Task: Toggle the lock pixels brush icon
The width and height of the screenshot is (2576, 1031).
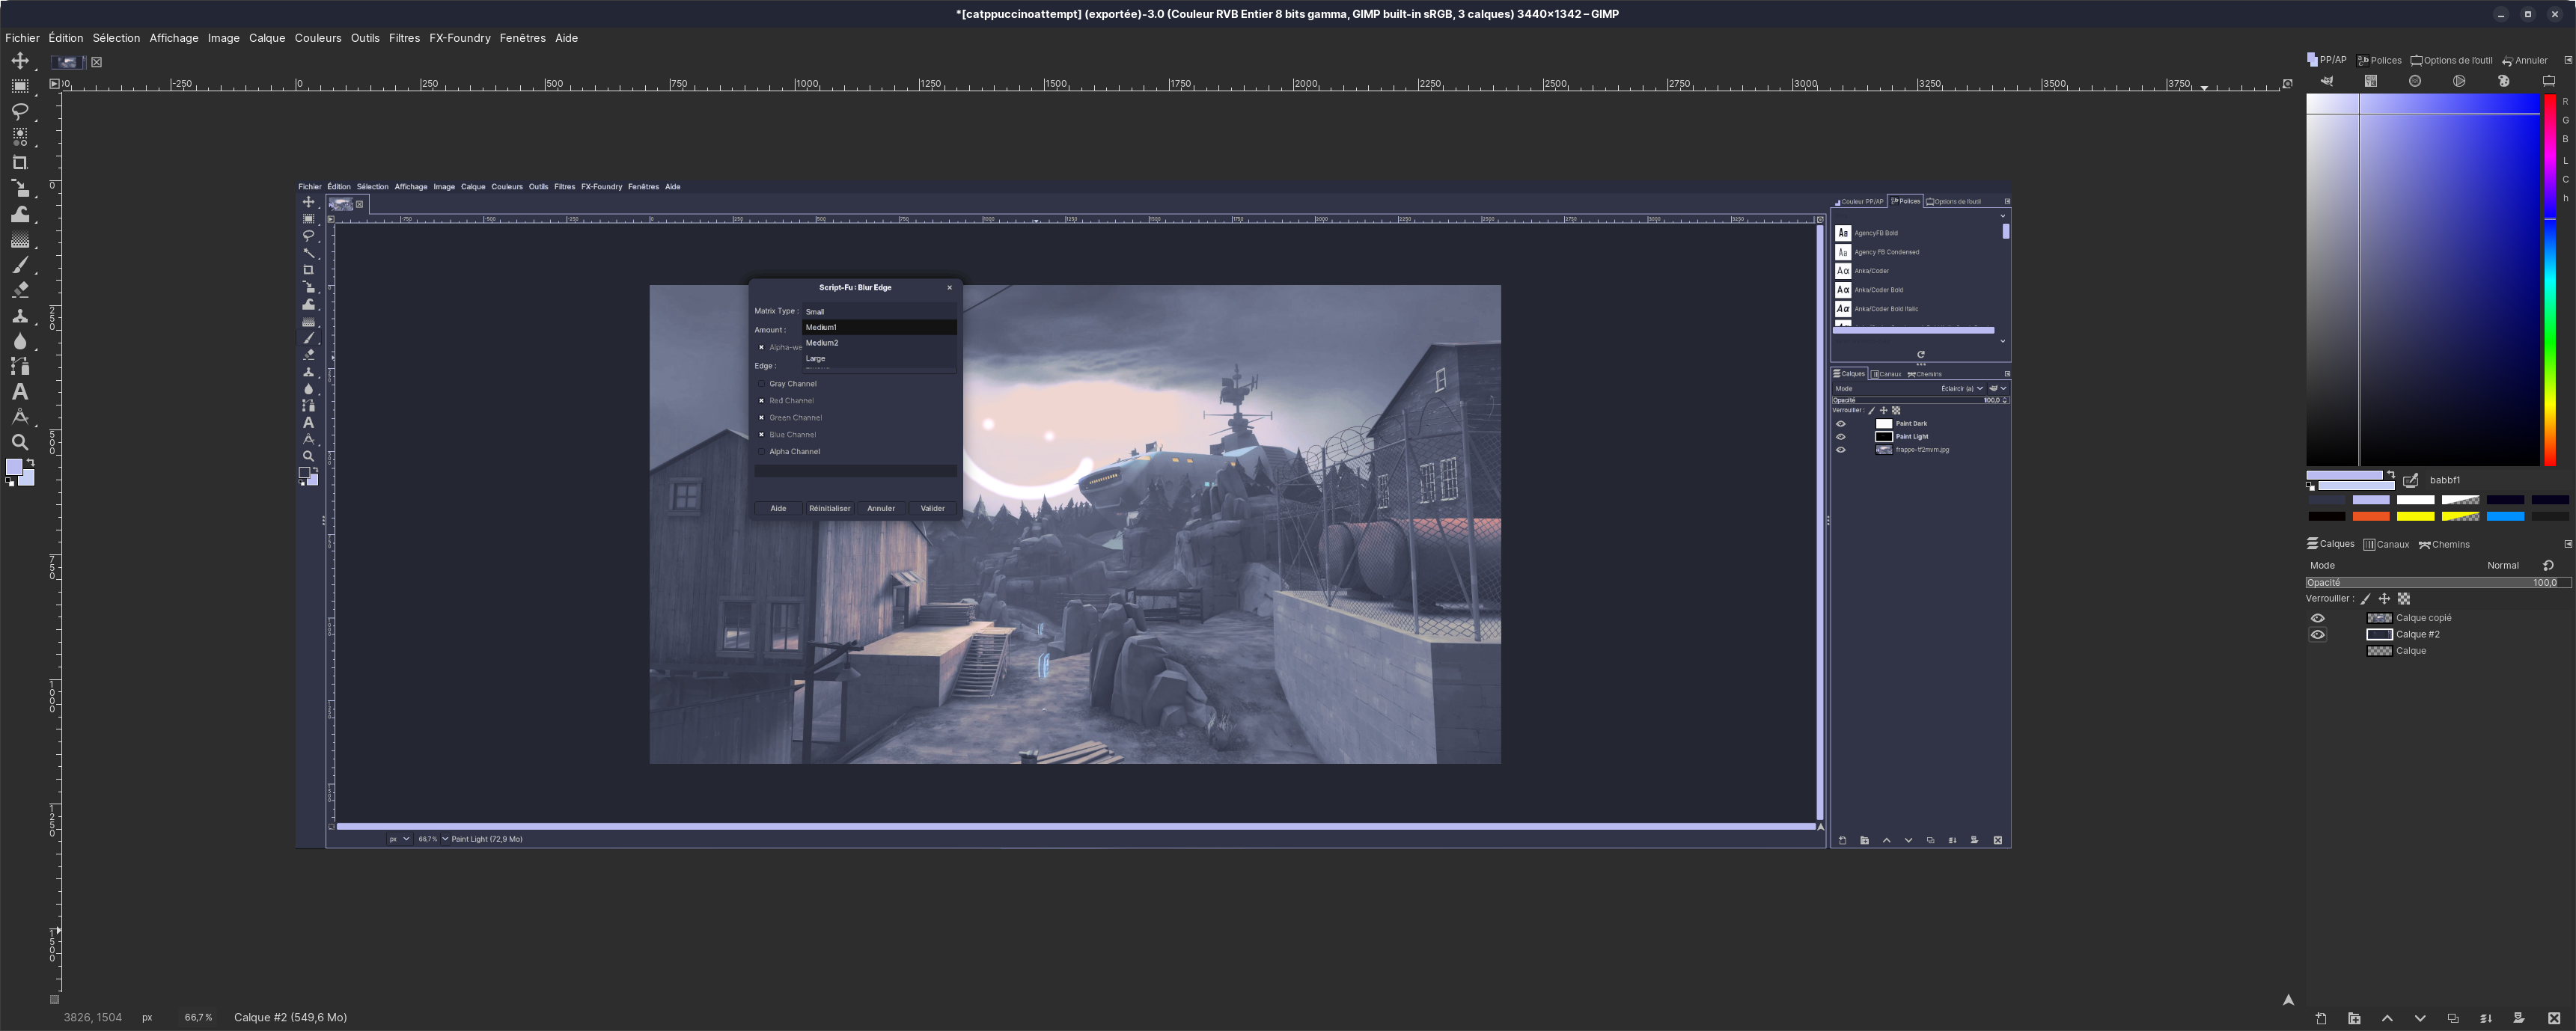Action: point(2365,599)
